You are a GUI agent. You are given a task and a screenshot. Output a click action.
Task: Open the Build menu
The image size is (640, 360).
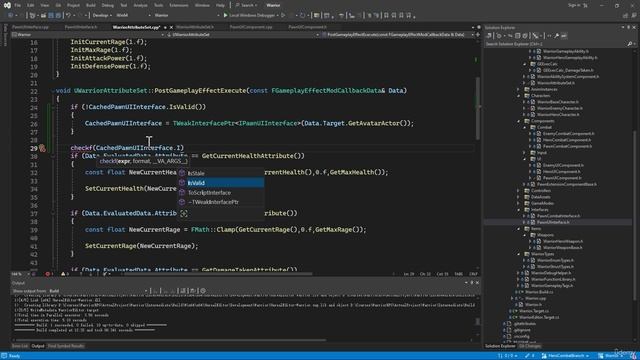[x=91, y=5]
